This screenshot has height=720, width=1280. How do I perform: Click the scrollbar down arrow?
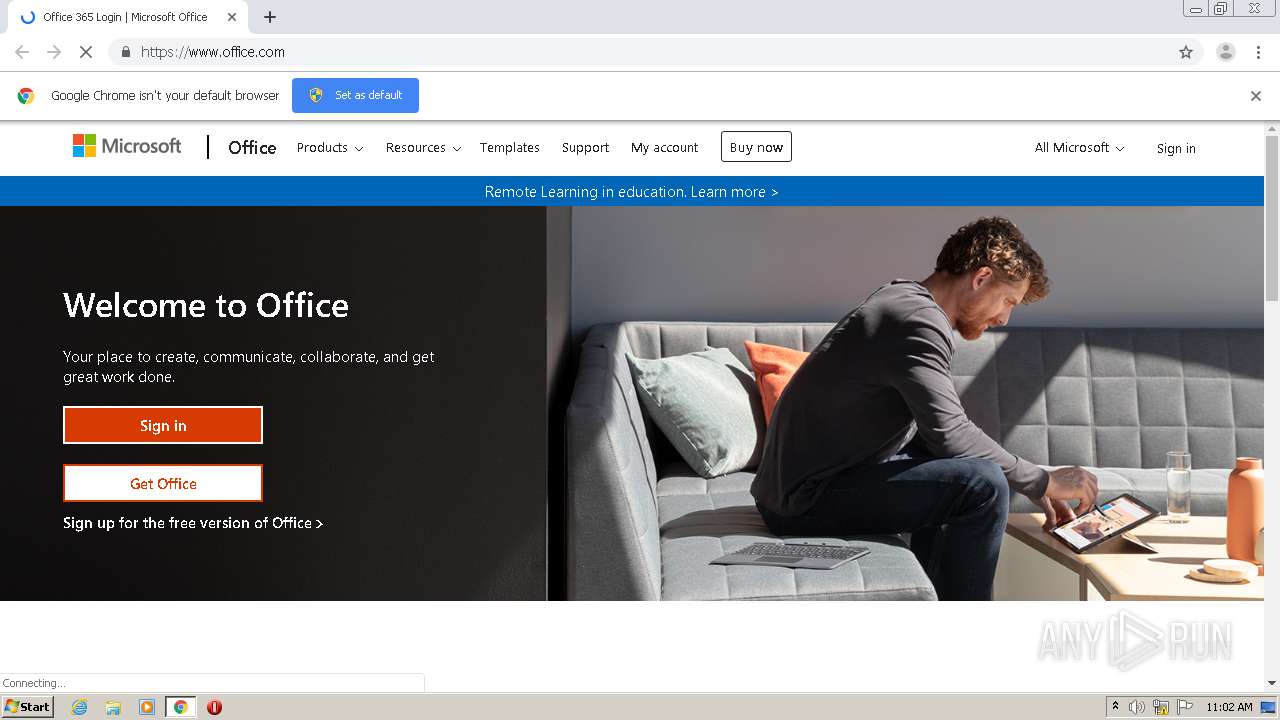coord(1272,683)
